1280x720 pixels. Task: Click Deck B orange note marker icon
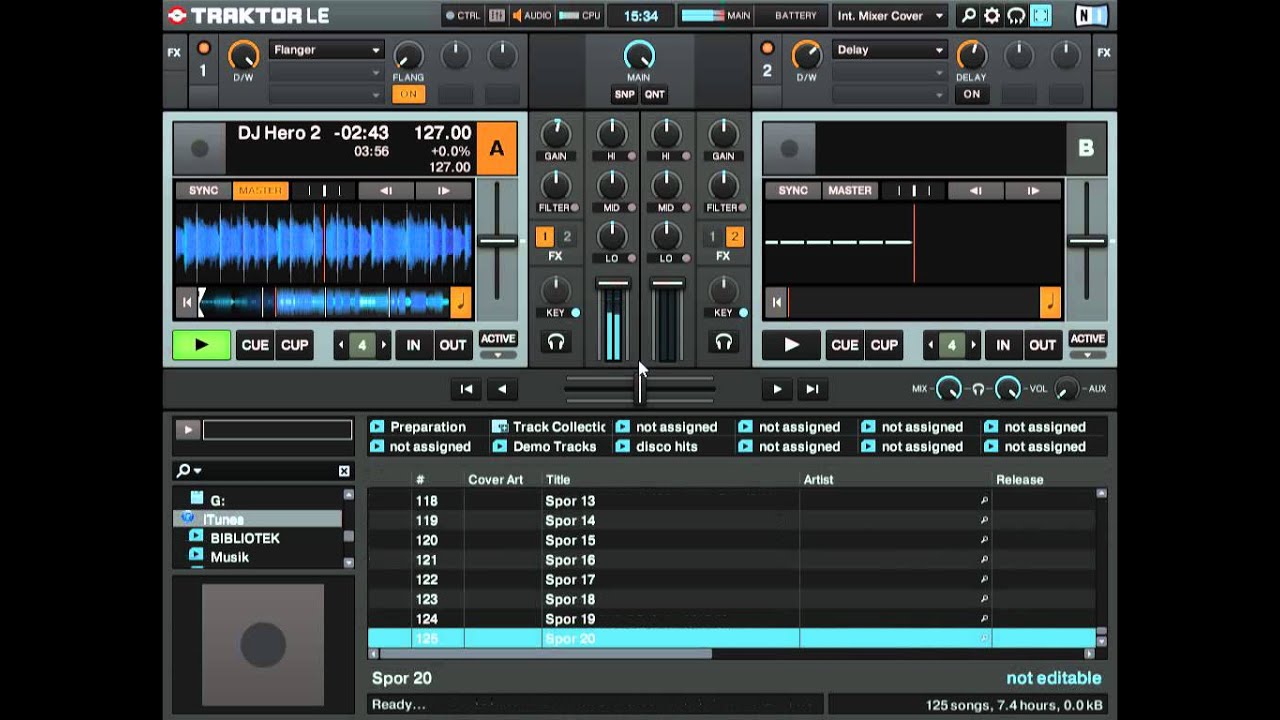tap(1051, 301)
